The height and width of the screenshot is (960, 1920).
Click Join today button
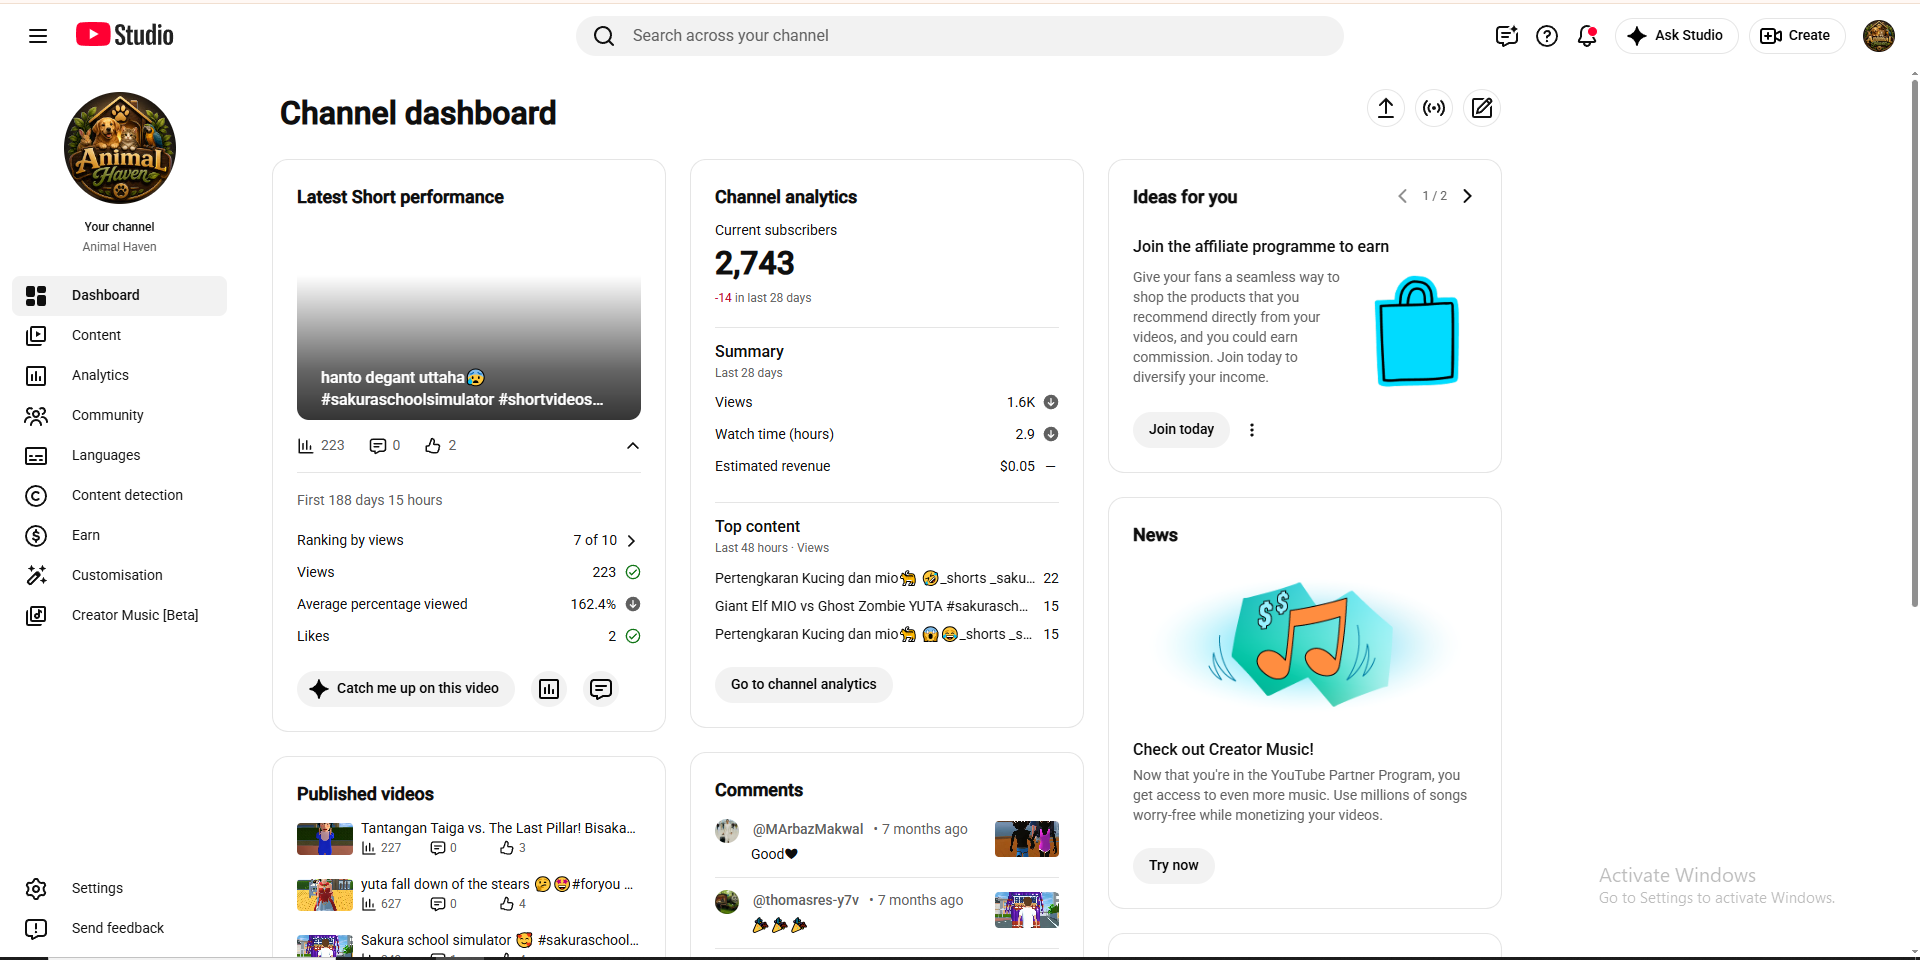click(x=1181, y=430)
